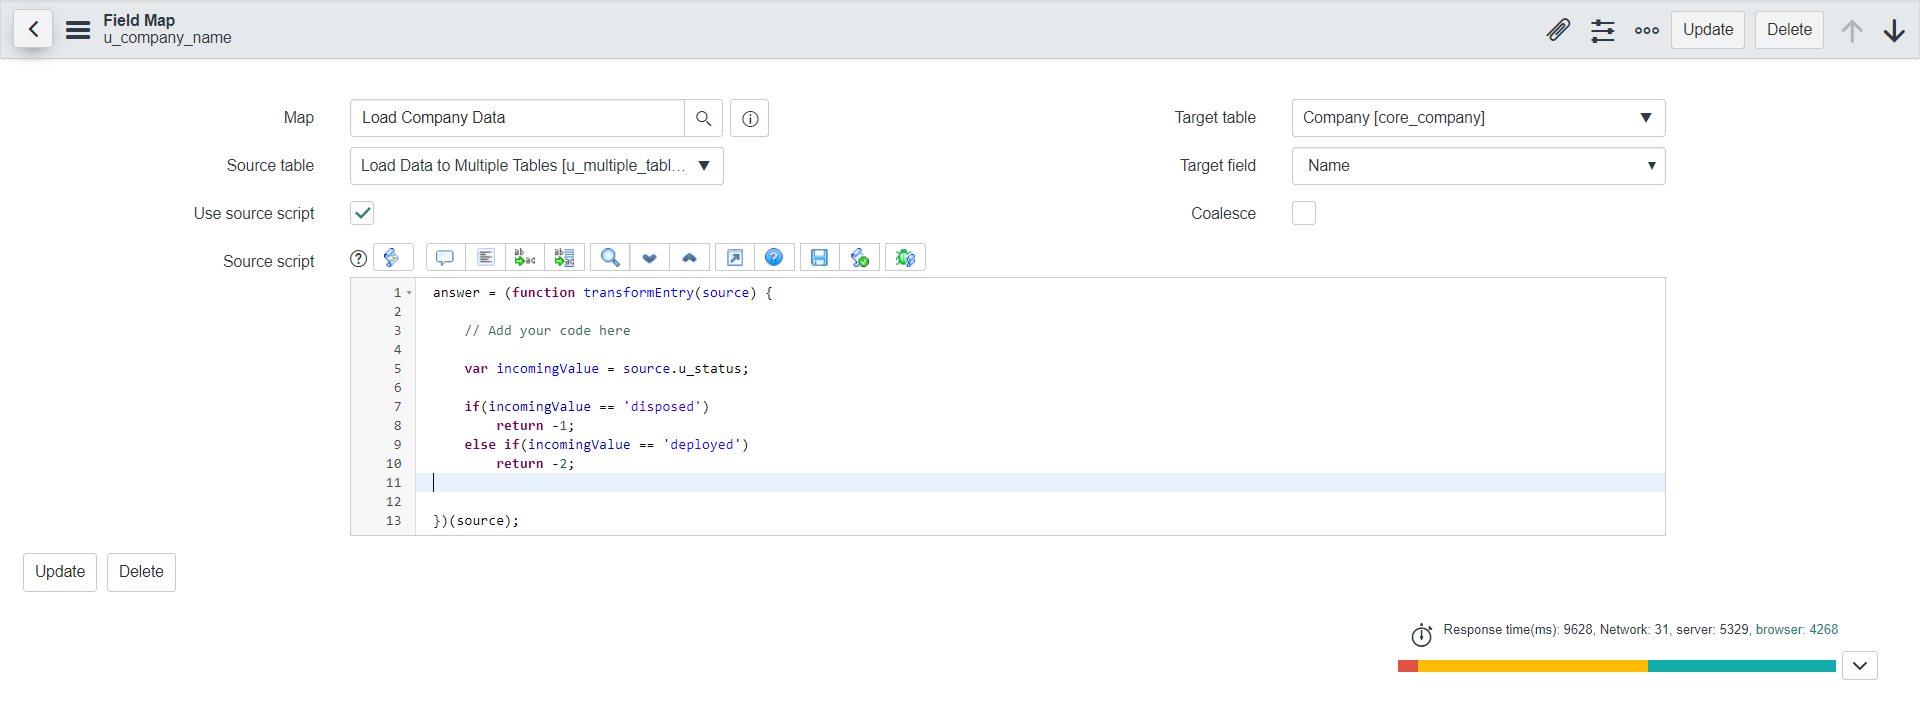Click the 'deployed' string in script
The width and height of the screenshot is (1920, 721).
pyautogui.click(x=702, y=445)
